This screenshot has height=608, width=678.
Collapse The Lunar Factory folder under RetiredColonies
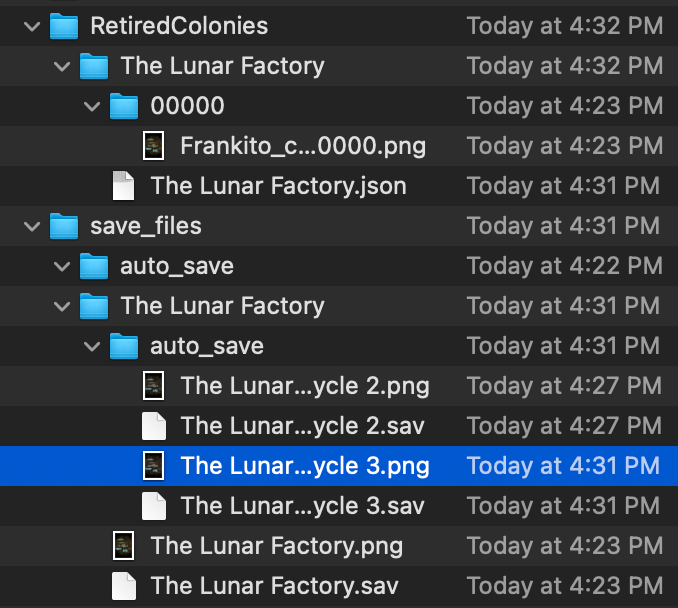(61, 66)
